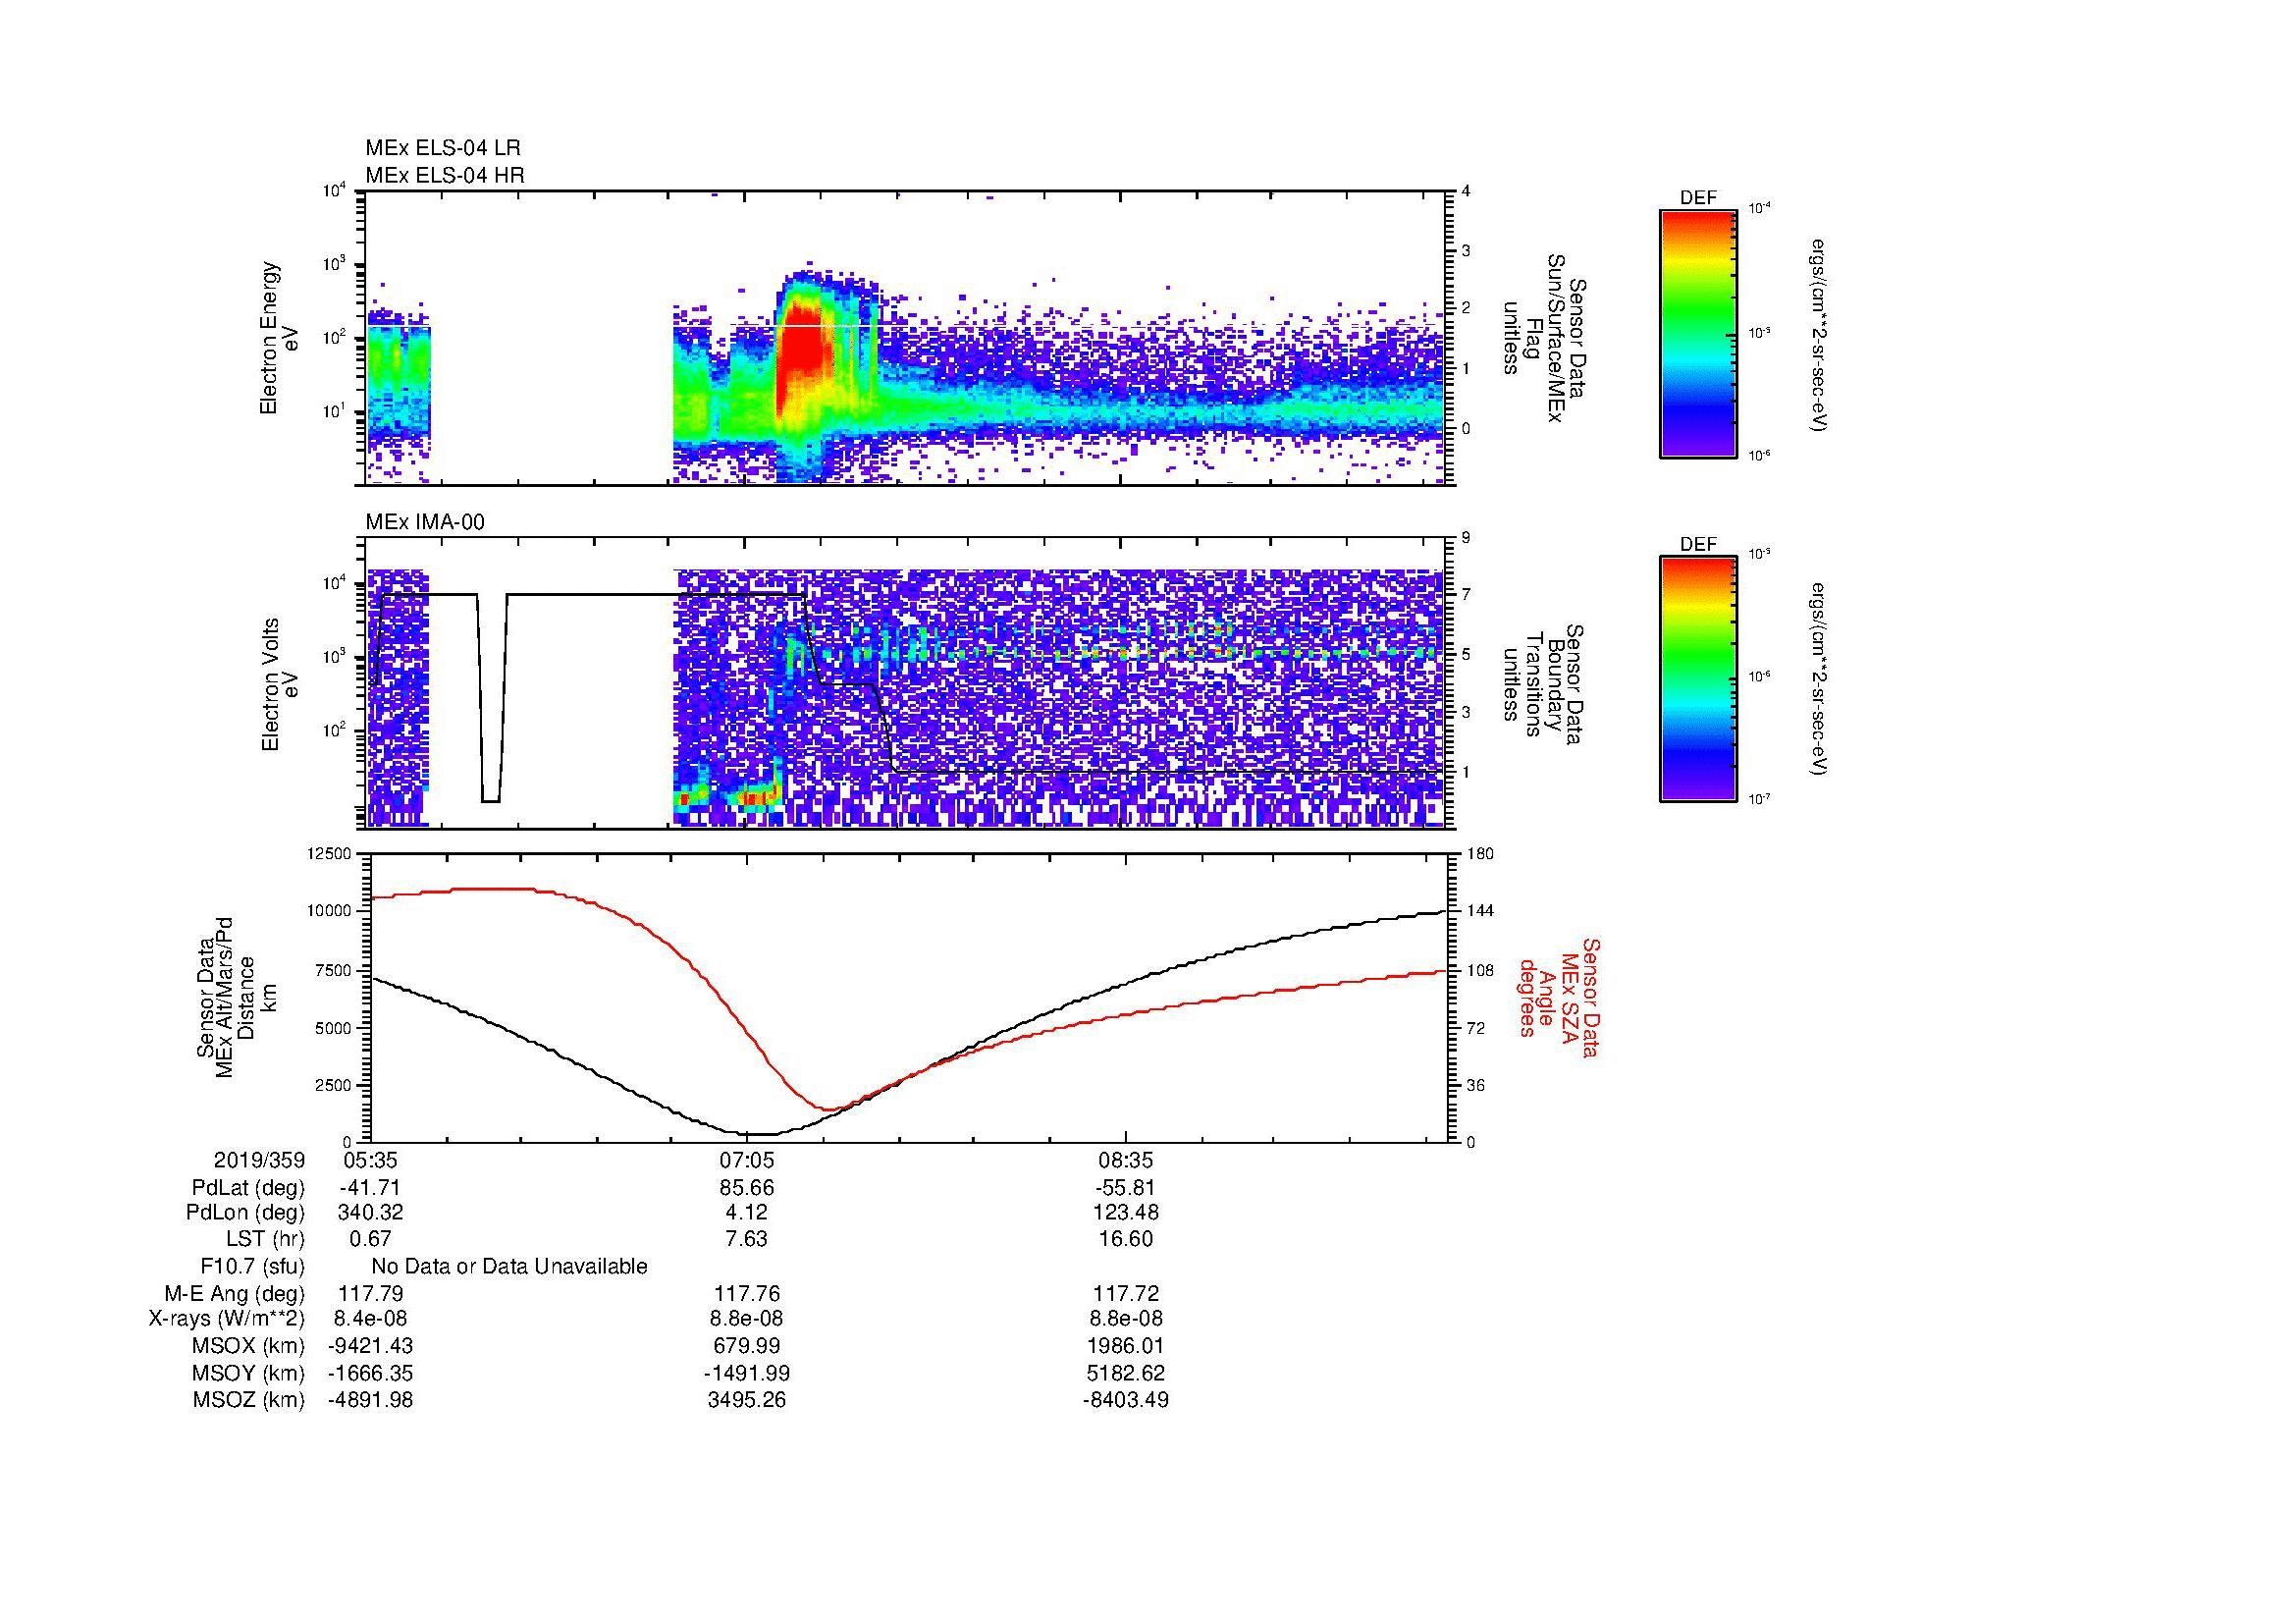This screenshot has width=2296, height=1623.
Task: Click the 'X-rays (W/m**2)' row label
Action: (x=227, y=1319)
